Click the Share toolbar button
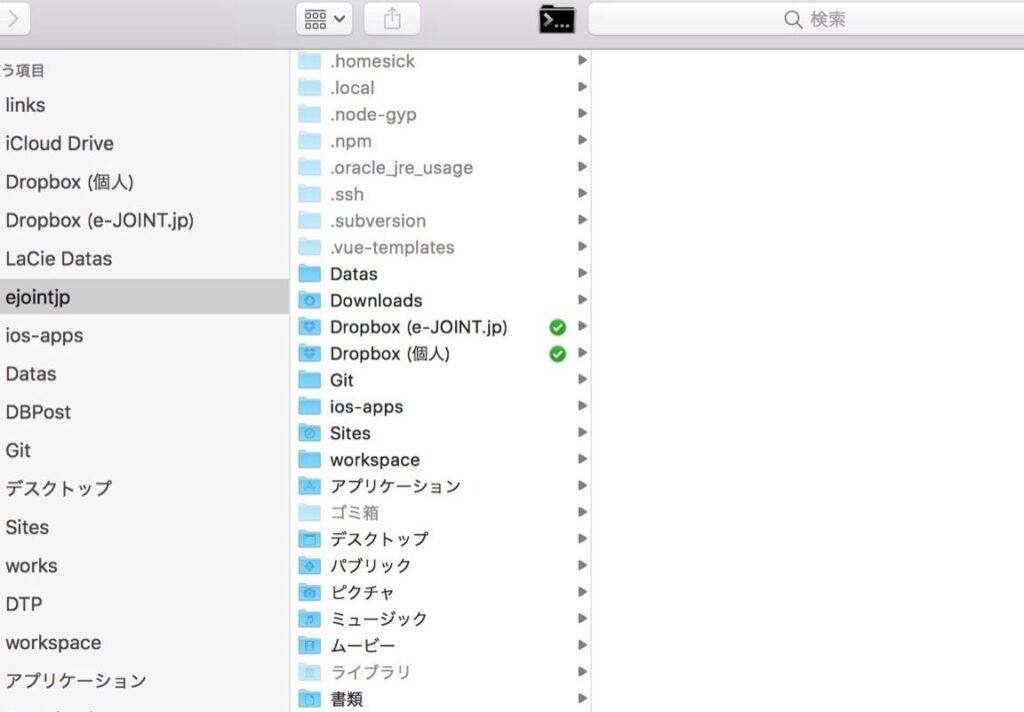Viewport: 1024px width, 712px height. (392, 19)
